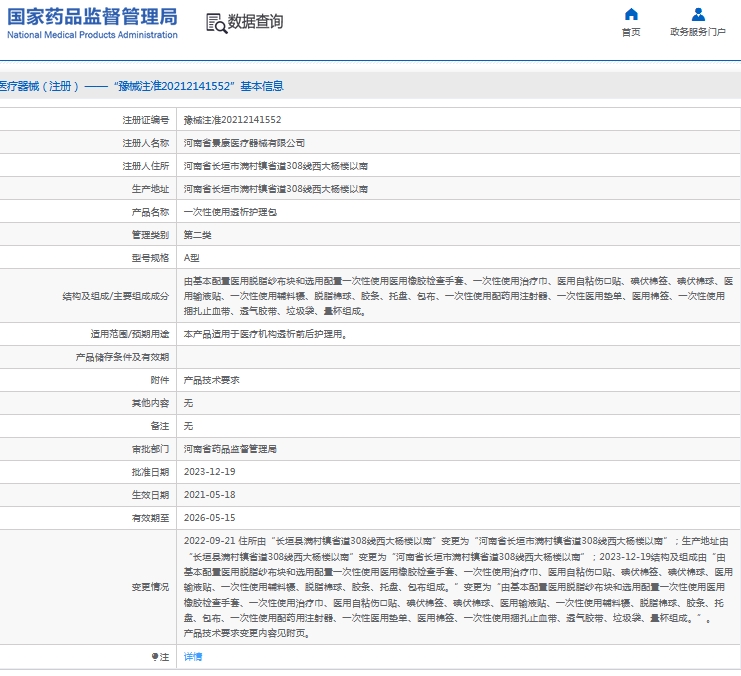Click the 批准日期 row label
This screenshot has width=741, height=676.
tap(150, 472)
